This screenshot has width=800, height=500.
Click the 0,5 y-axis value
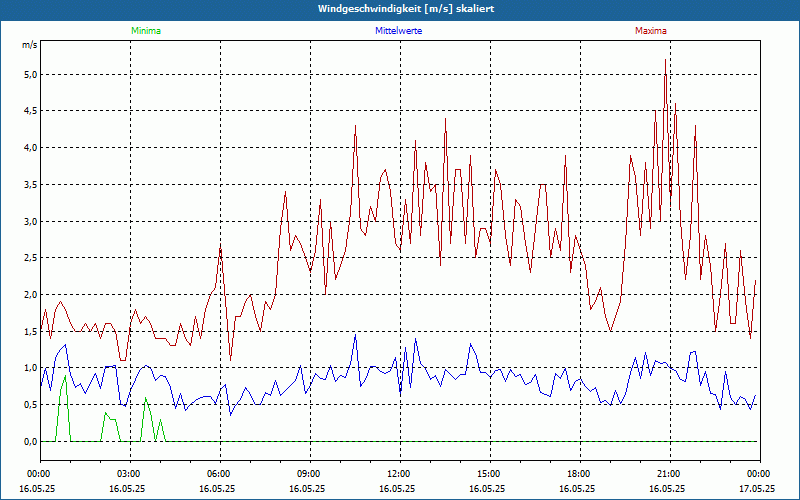(x=31, y=405)
